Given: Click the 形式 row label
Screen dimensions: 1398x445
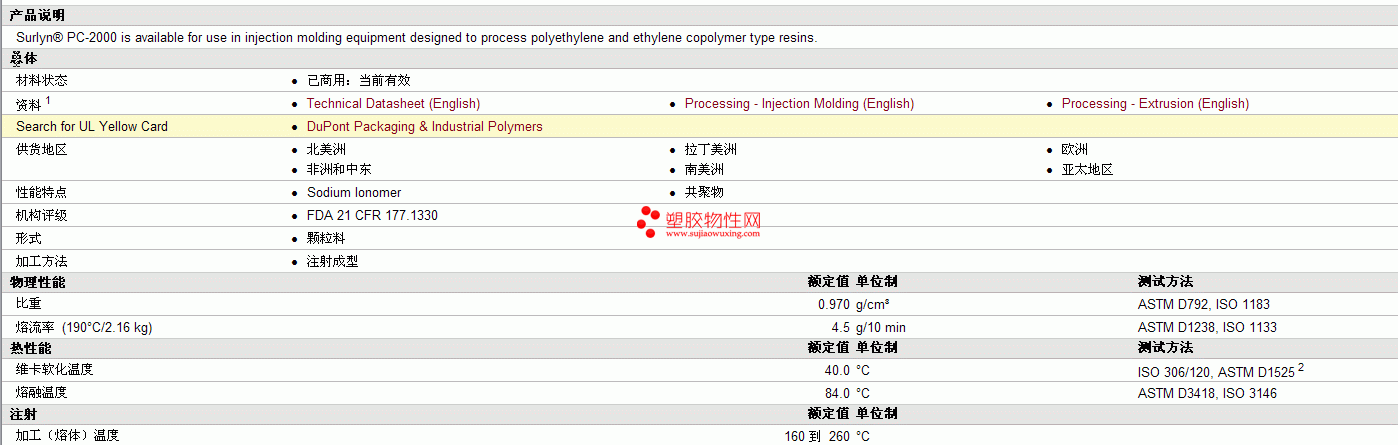Looking at the screenshot, I should click(29, 238).
